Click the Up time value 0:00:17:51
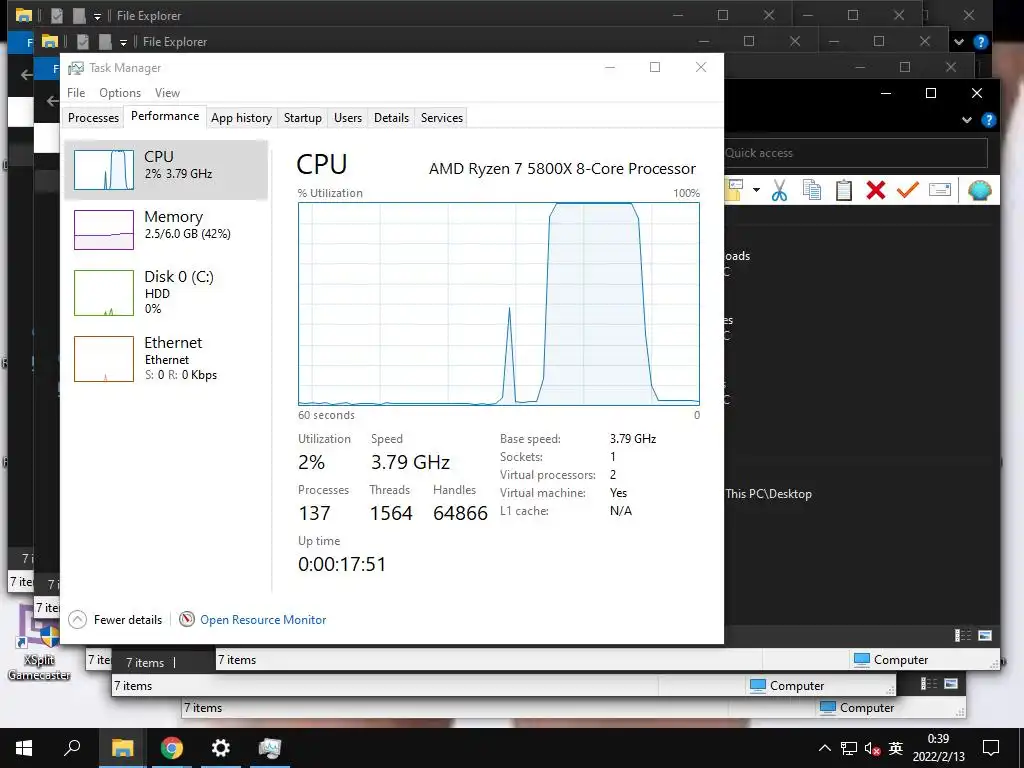 [342, 564]
